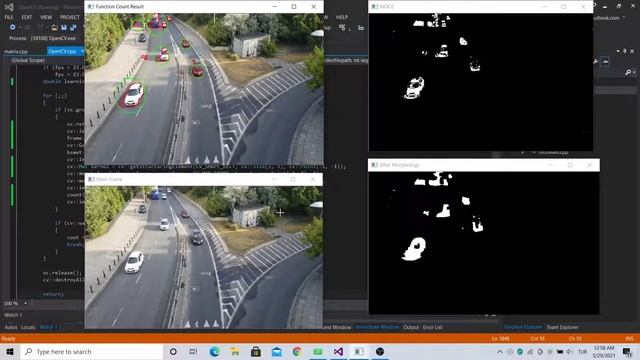This screenshot has height=360, width=640.
Task: Click the MOG2 window title bar
Action: click(480, 7)
